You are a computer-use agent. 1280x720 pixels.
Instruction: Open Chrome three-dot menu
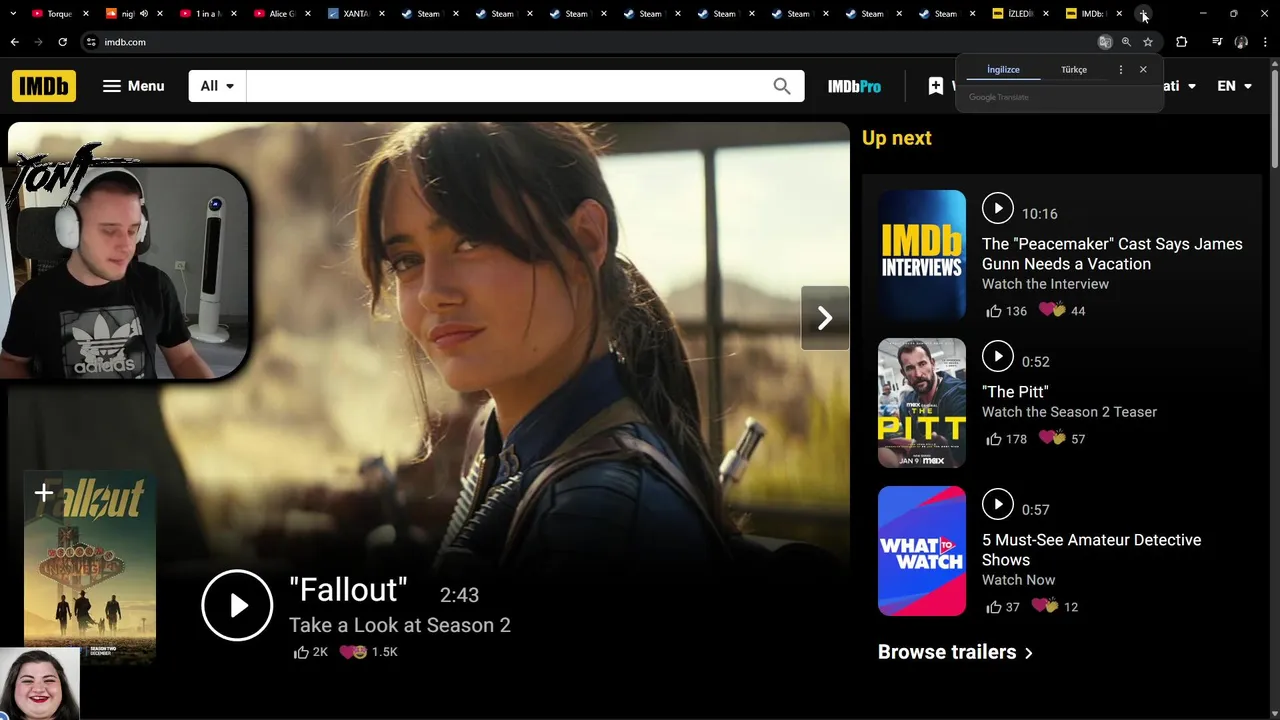pos(1265,42)
